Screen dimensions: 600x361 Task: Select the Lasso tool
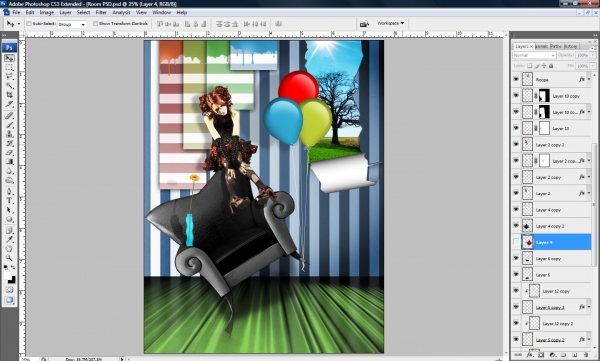pyautogui.click(x=9, y=77)
